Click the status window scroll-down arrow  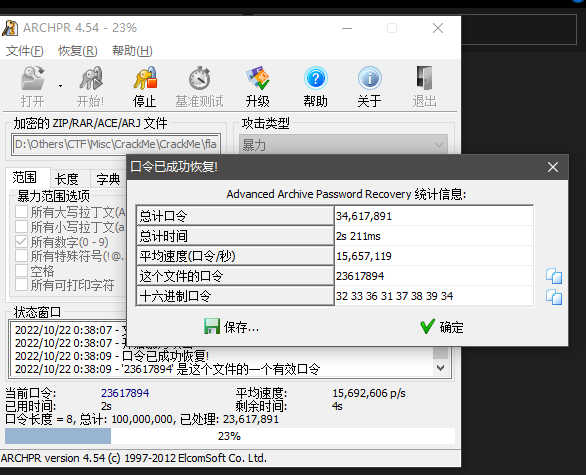[x=441, y=368]
